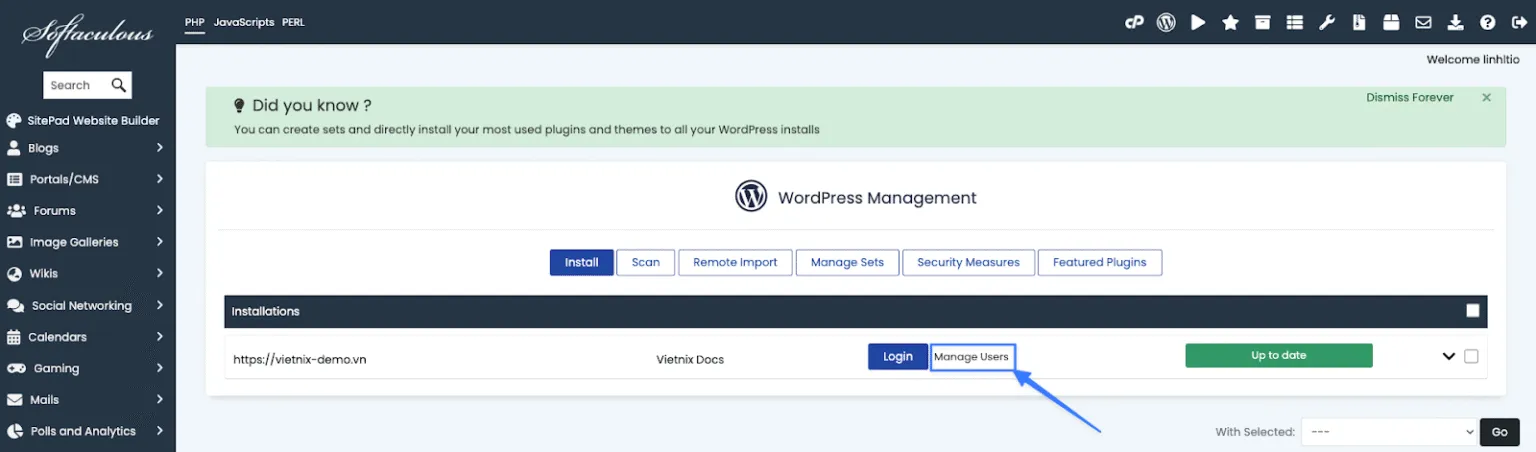Click the play demos icon
1536x452 pixels.
(1198, 22)
